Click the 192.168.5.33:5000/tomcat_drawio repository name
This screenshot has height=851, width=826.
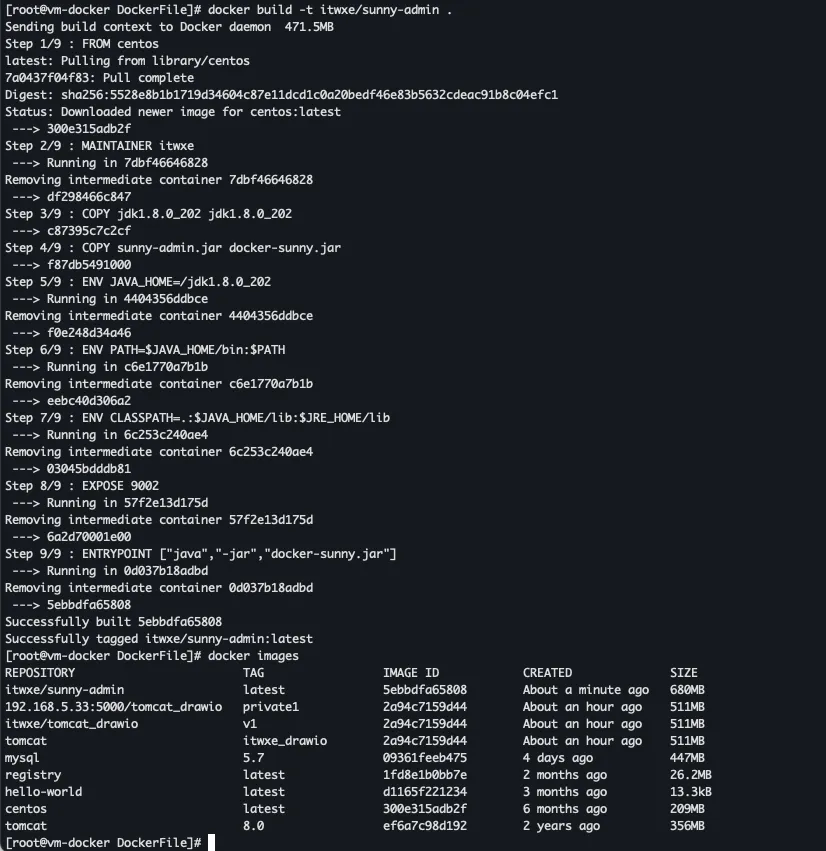coord(113,707)
